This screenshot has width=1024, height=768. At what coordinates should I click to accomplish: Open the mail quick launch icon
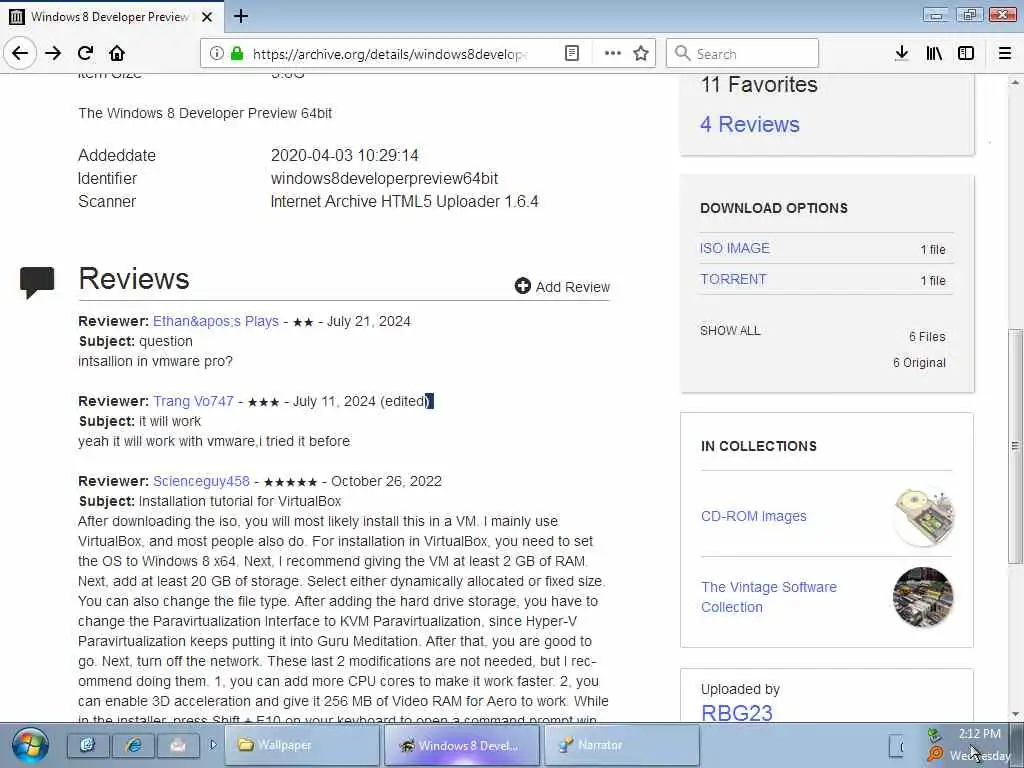(x=178, y=745)
